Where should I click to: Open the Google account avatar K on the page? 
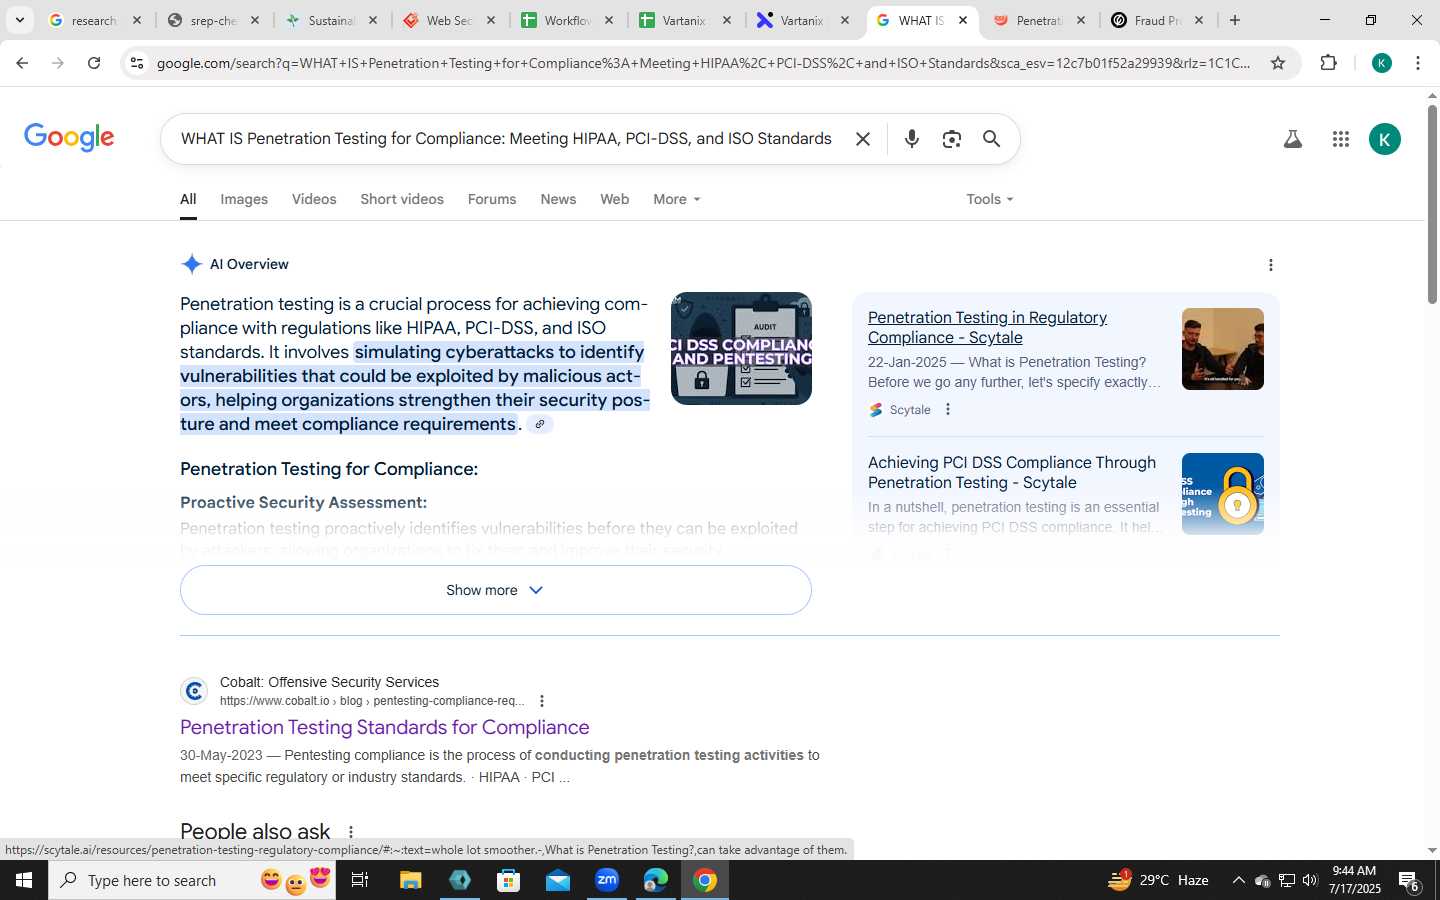(x=1384, y=139)
